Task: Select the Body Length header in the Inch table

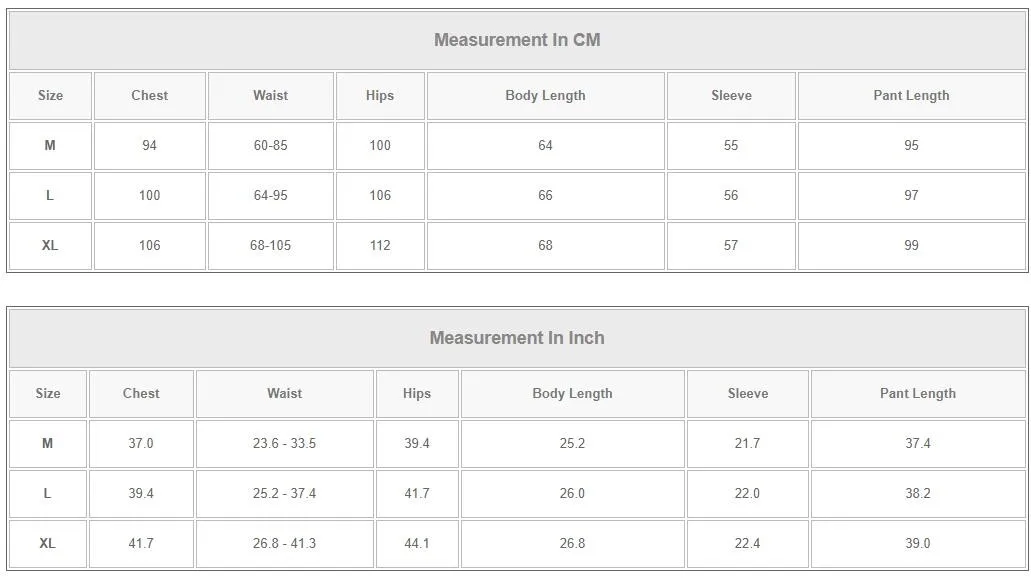Action: point(572,394)
